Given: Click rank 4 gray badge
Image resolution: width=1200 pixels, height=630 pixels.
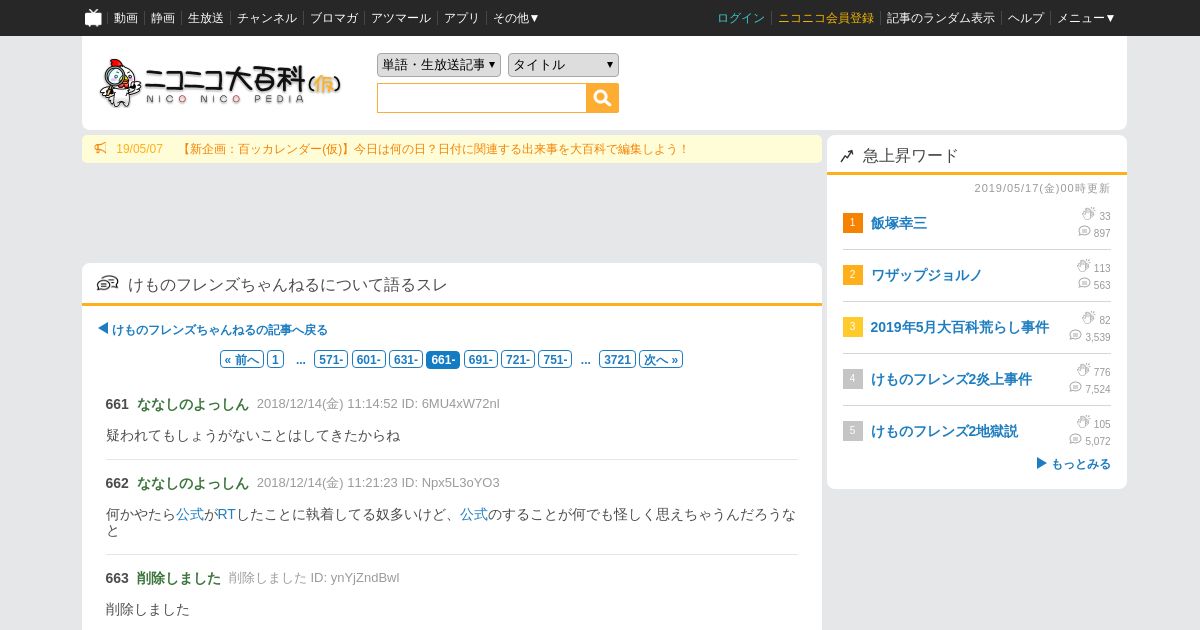Looking at the screenshot, I should 853,379.
